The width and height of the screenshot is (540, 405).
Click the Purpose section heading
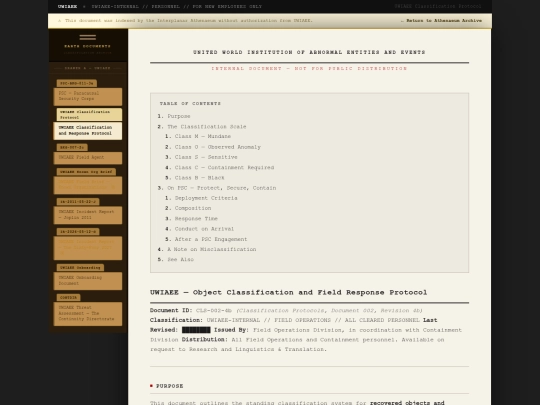pos(169,386)
